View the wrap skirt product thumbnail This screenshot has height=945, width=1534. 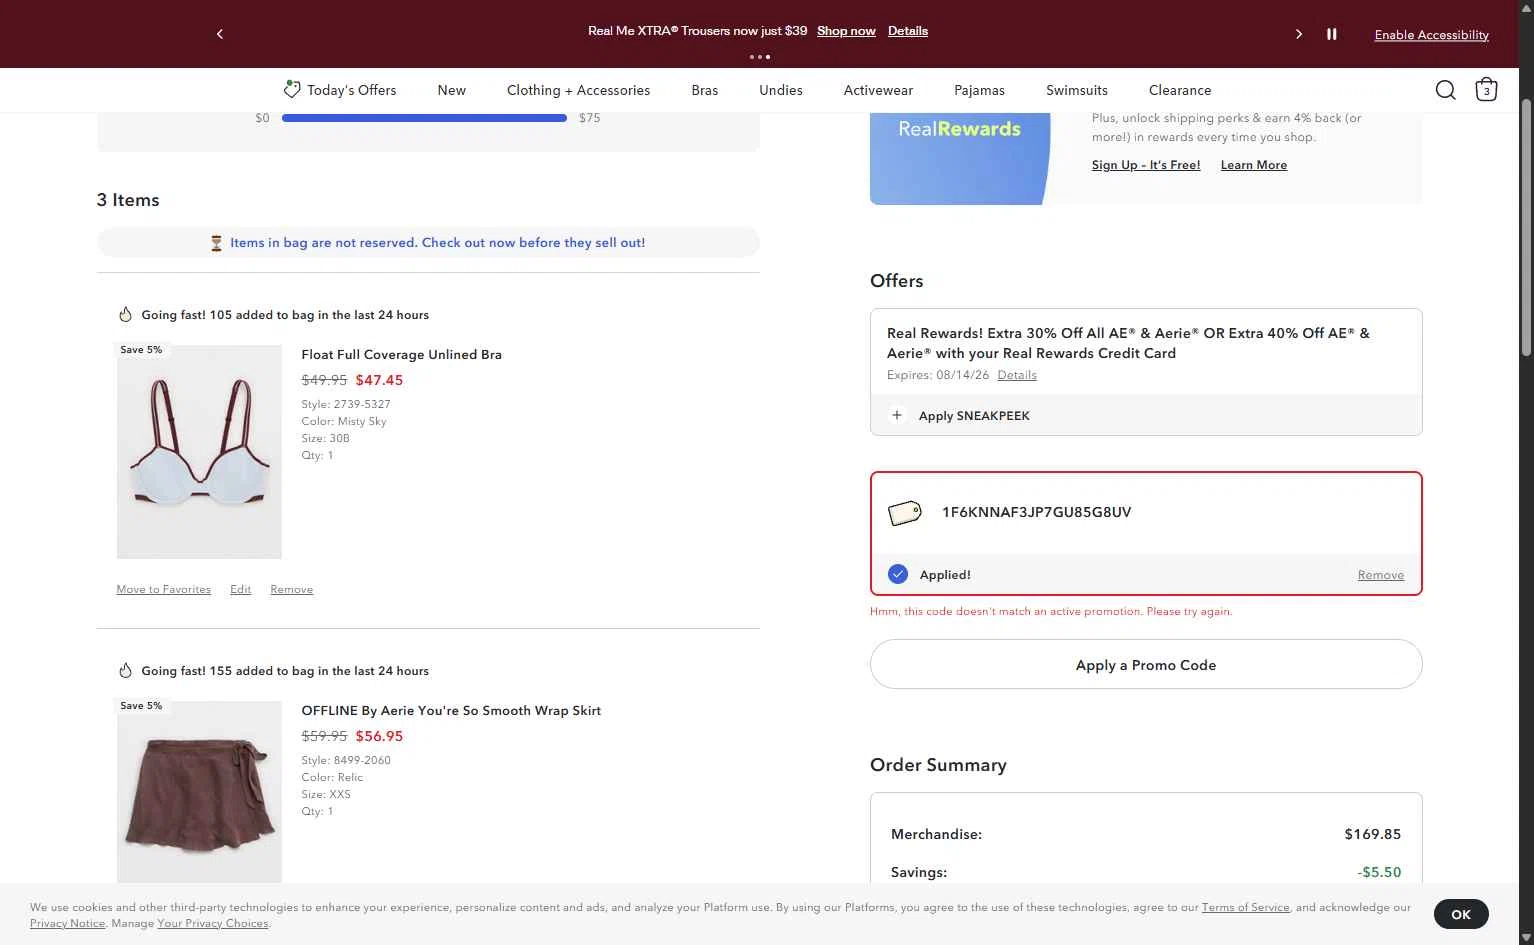pos(199,792)
